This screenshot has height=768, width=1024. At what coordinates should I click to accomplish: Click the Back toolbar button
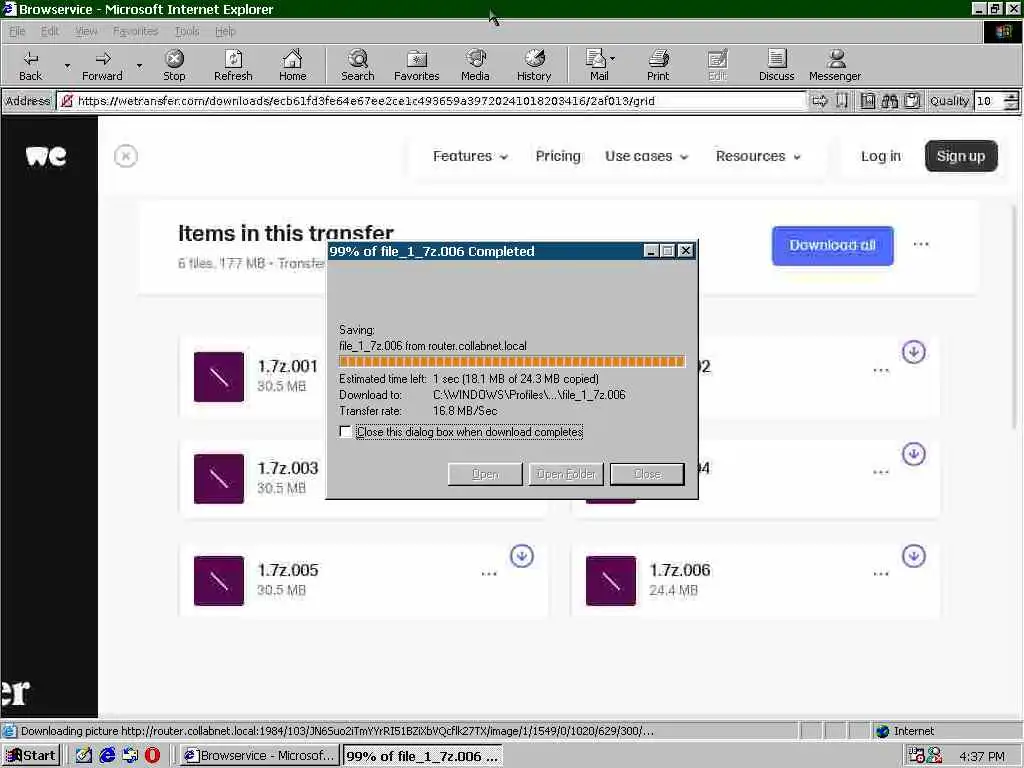pyautogui.click(x=30, y=65)
